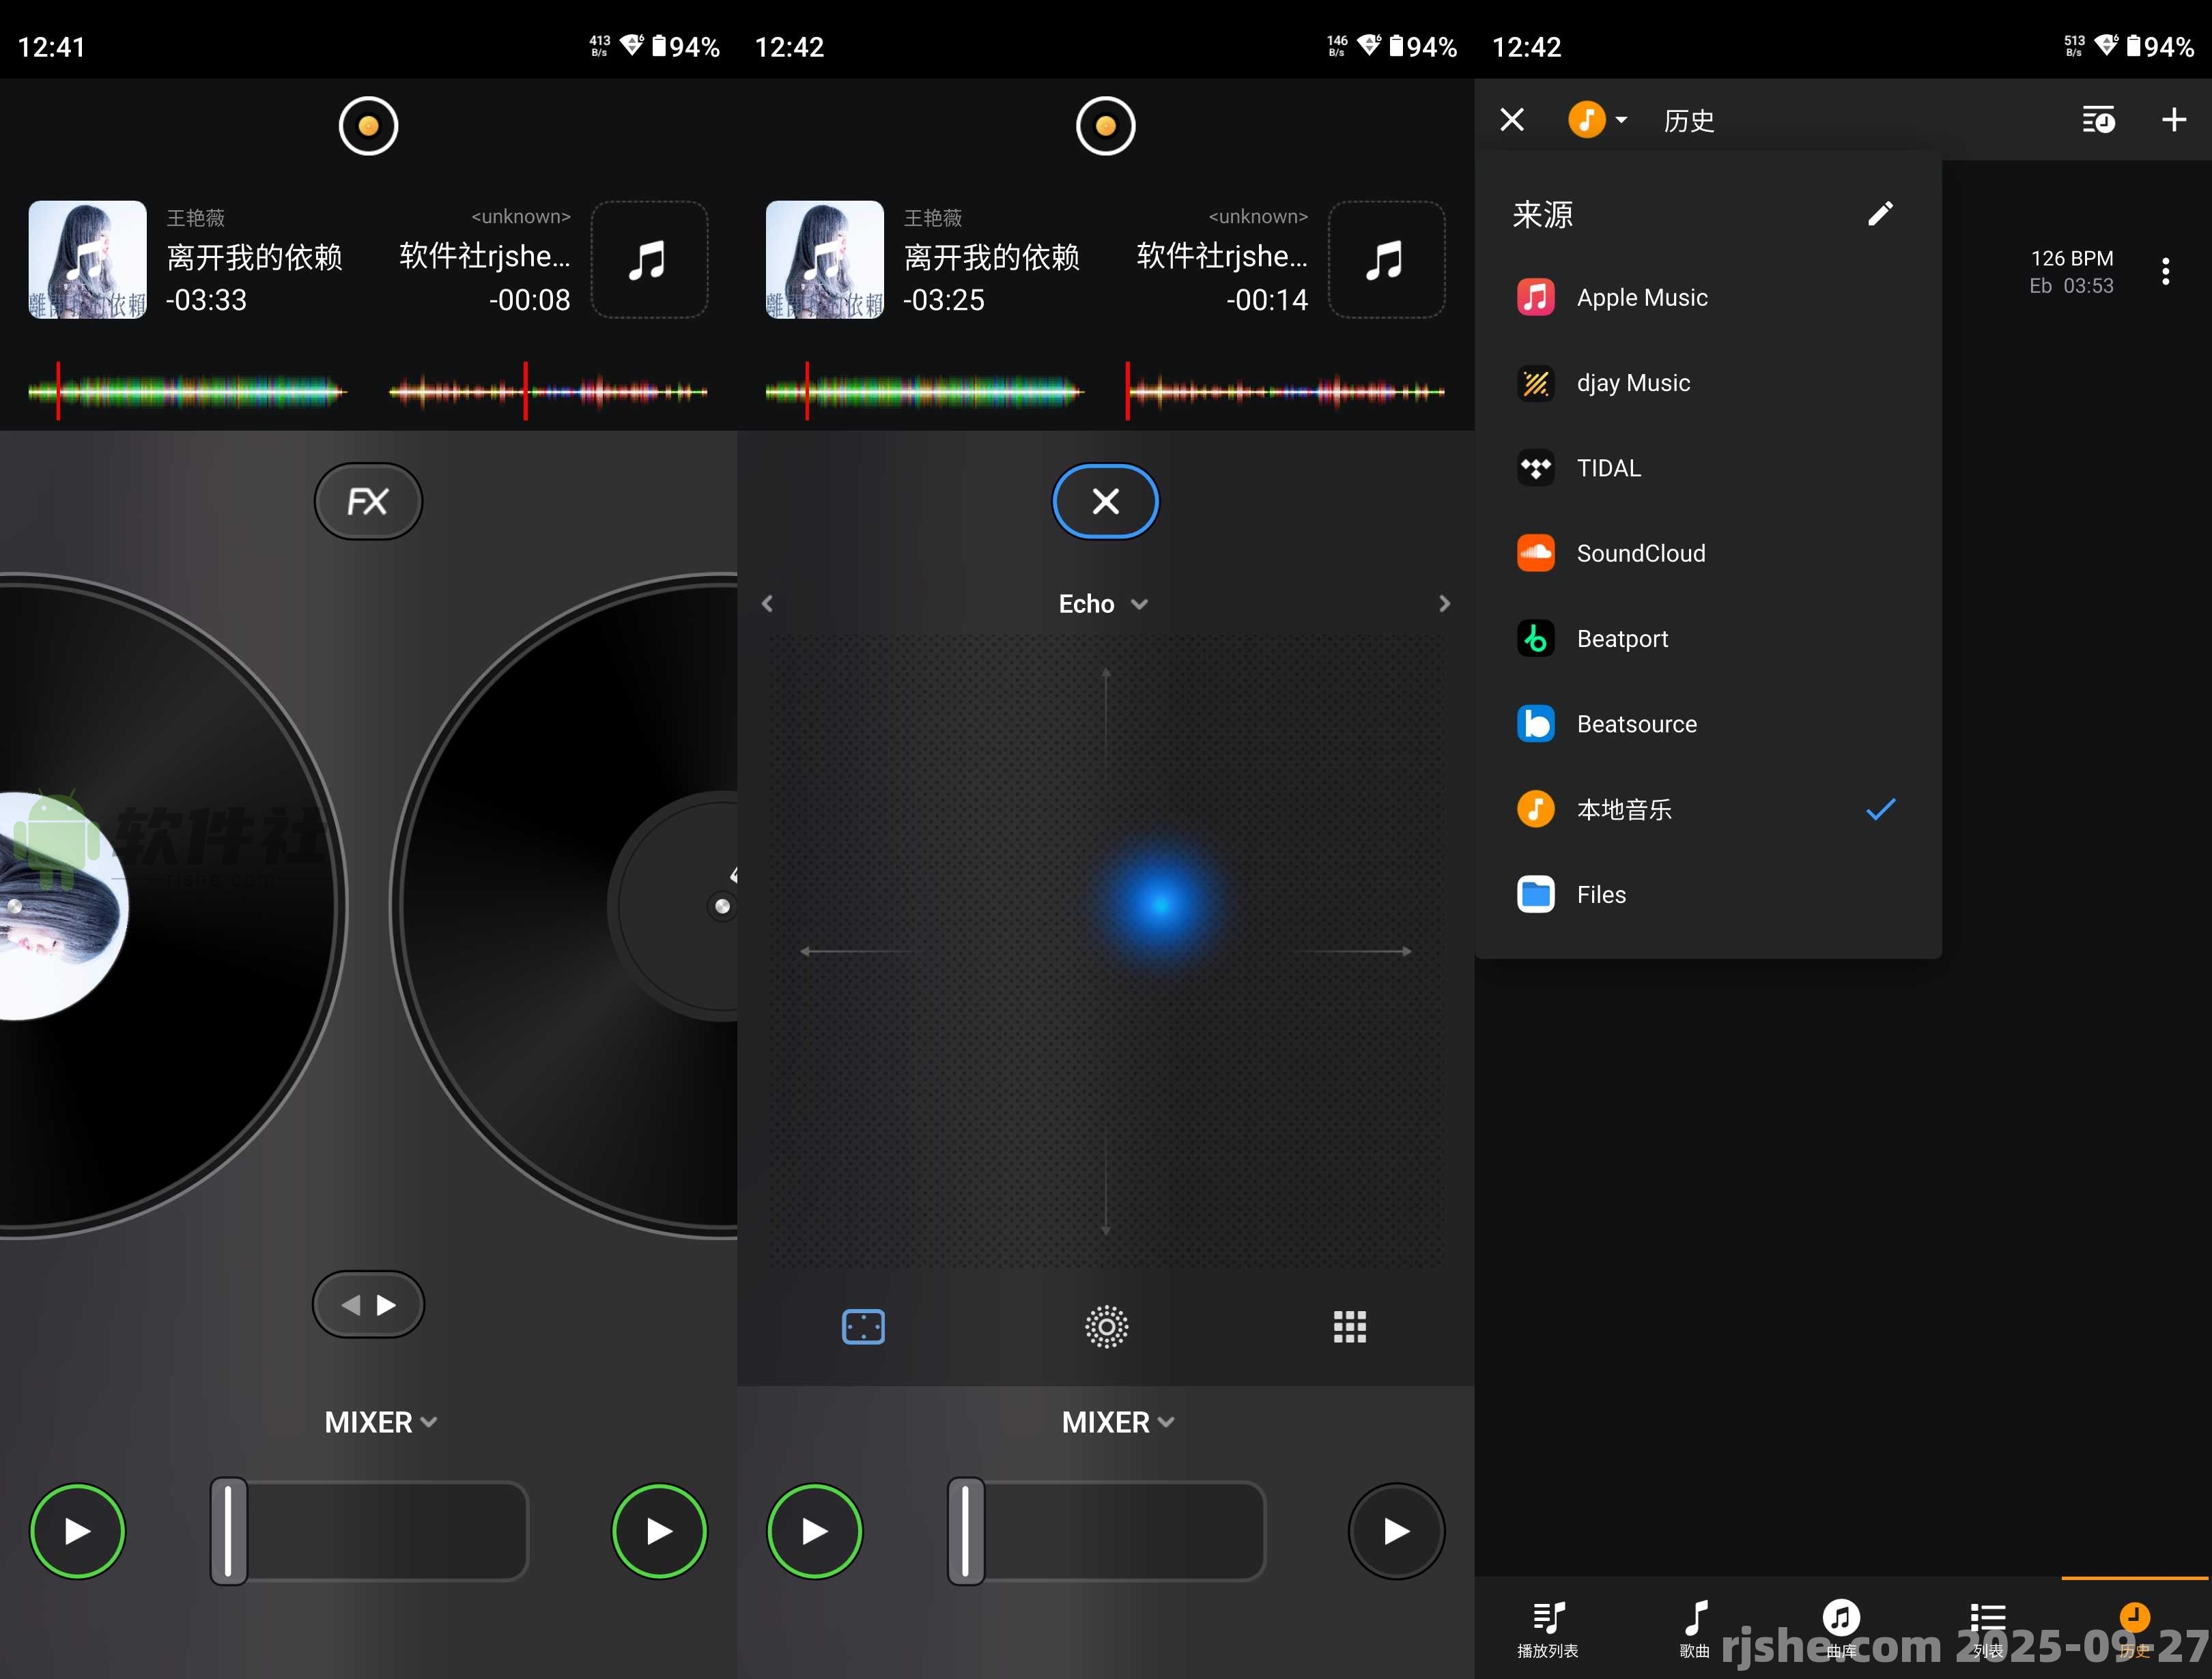Open the three-dot menu next to 126 BPM
The height and width of the screenshot is (1679, 2212).
[2166, 271]
